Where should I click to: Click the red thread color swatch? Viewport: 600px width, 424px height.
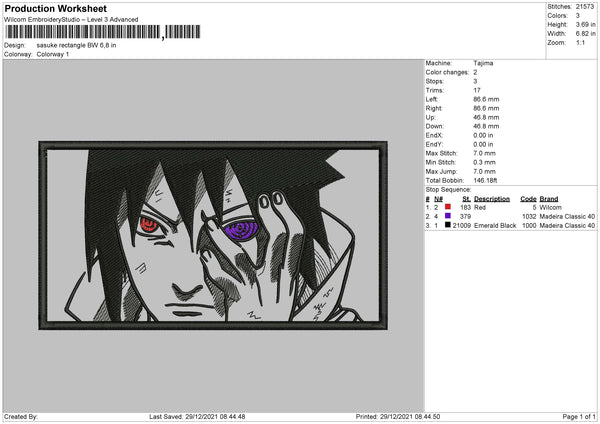click(x=448, y=207)
